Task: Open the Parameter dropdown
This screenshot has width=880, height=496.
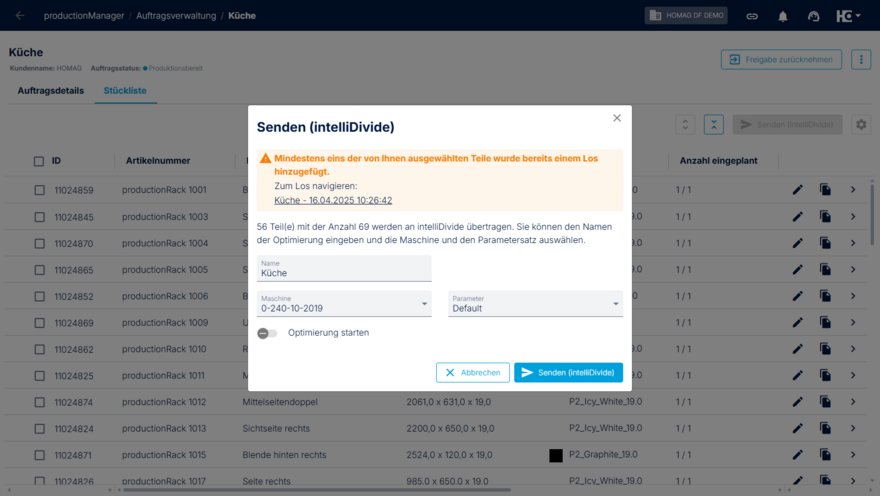Action: [x=535, y=304]
